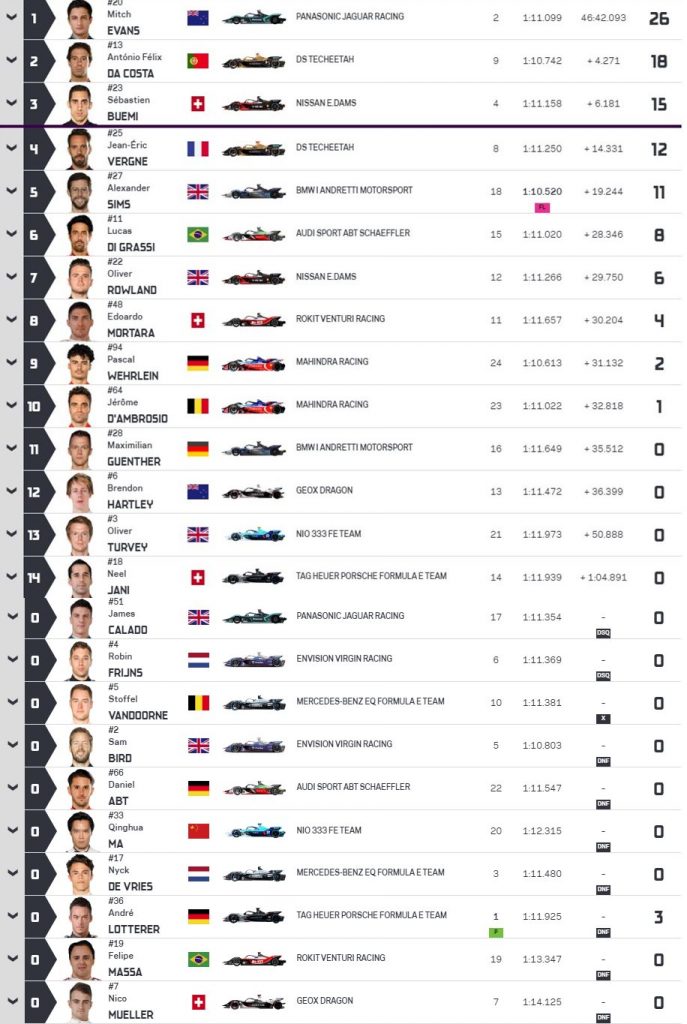
Task: Click the green pole position badge for Lotterer
Action: click(496, 933)
